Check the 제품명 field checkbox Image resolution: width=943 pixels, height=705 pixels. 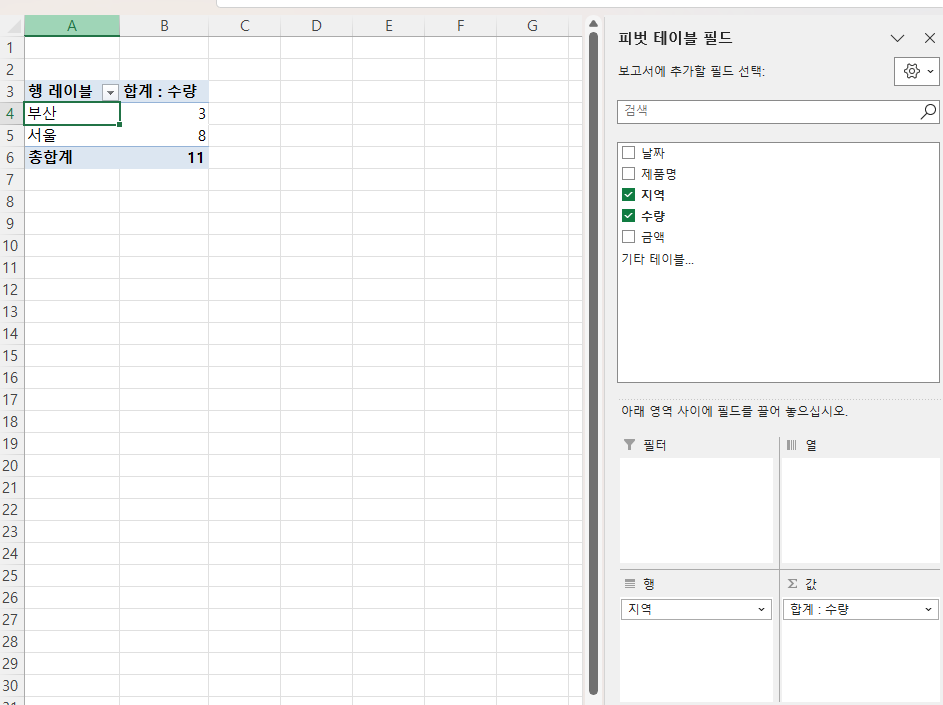pyautogui.click(x=628, y=174)
